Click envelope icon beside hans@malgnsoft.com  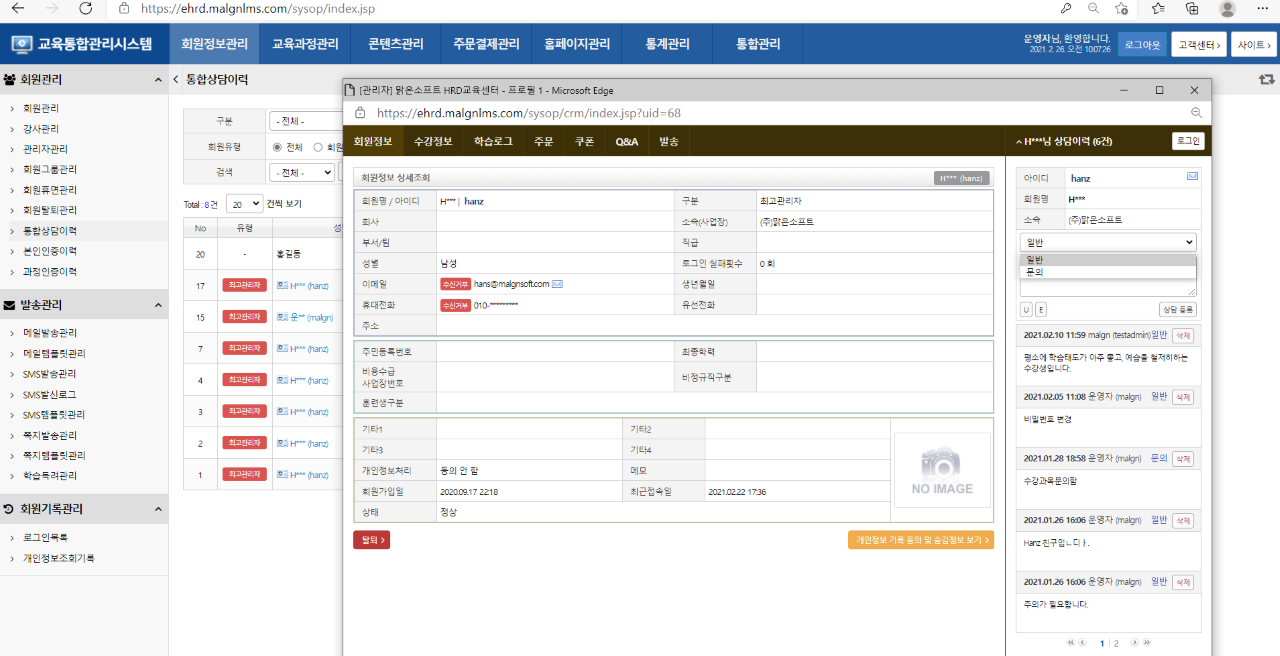557,284
